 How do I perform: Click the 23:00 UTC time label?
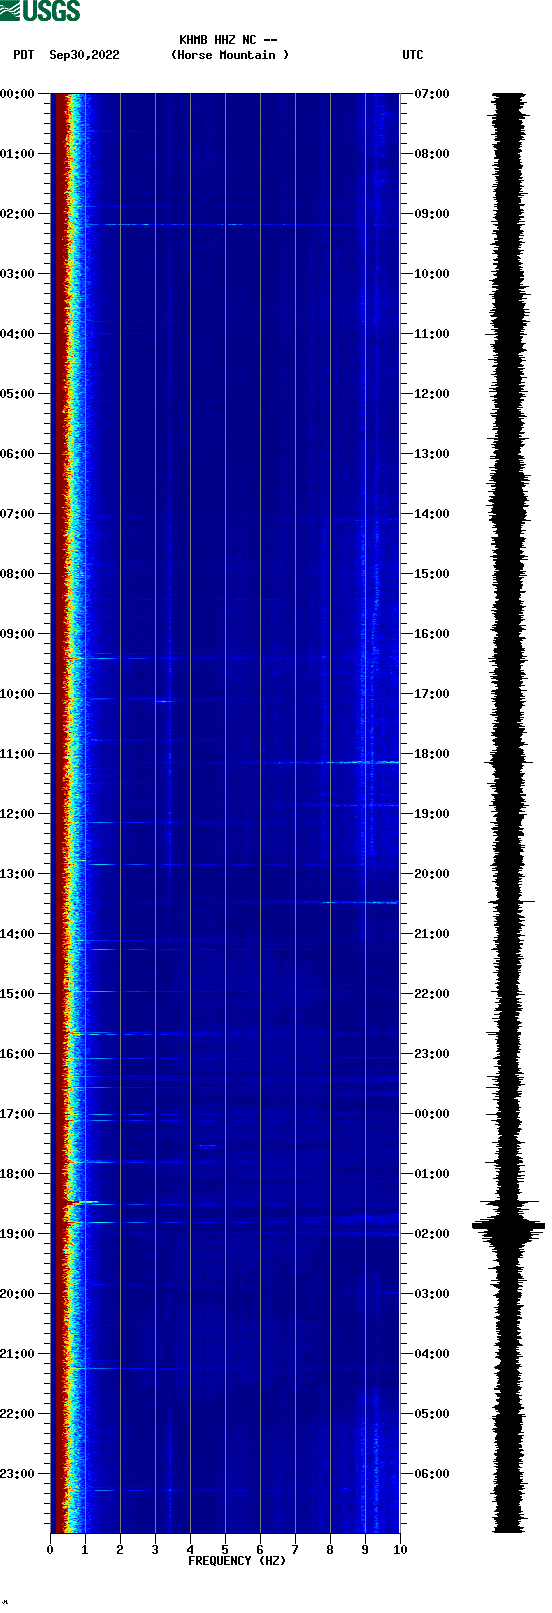432,1054
